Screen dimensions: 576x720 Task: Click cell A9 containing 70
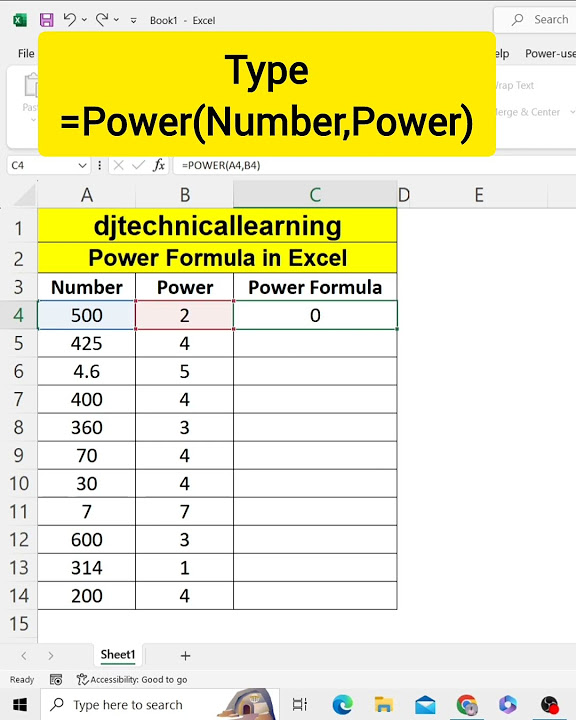(x=87, y=456)
